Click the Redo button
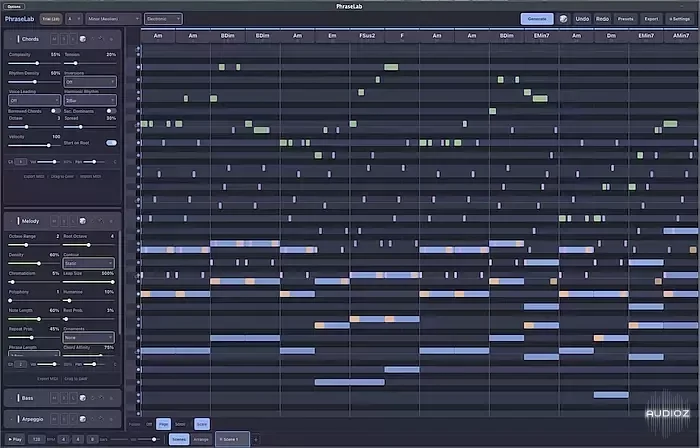The image size is (700, 448). point(602,19)
